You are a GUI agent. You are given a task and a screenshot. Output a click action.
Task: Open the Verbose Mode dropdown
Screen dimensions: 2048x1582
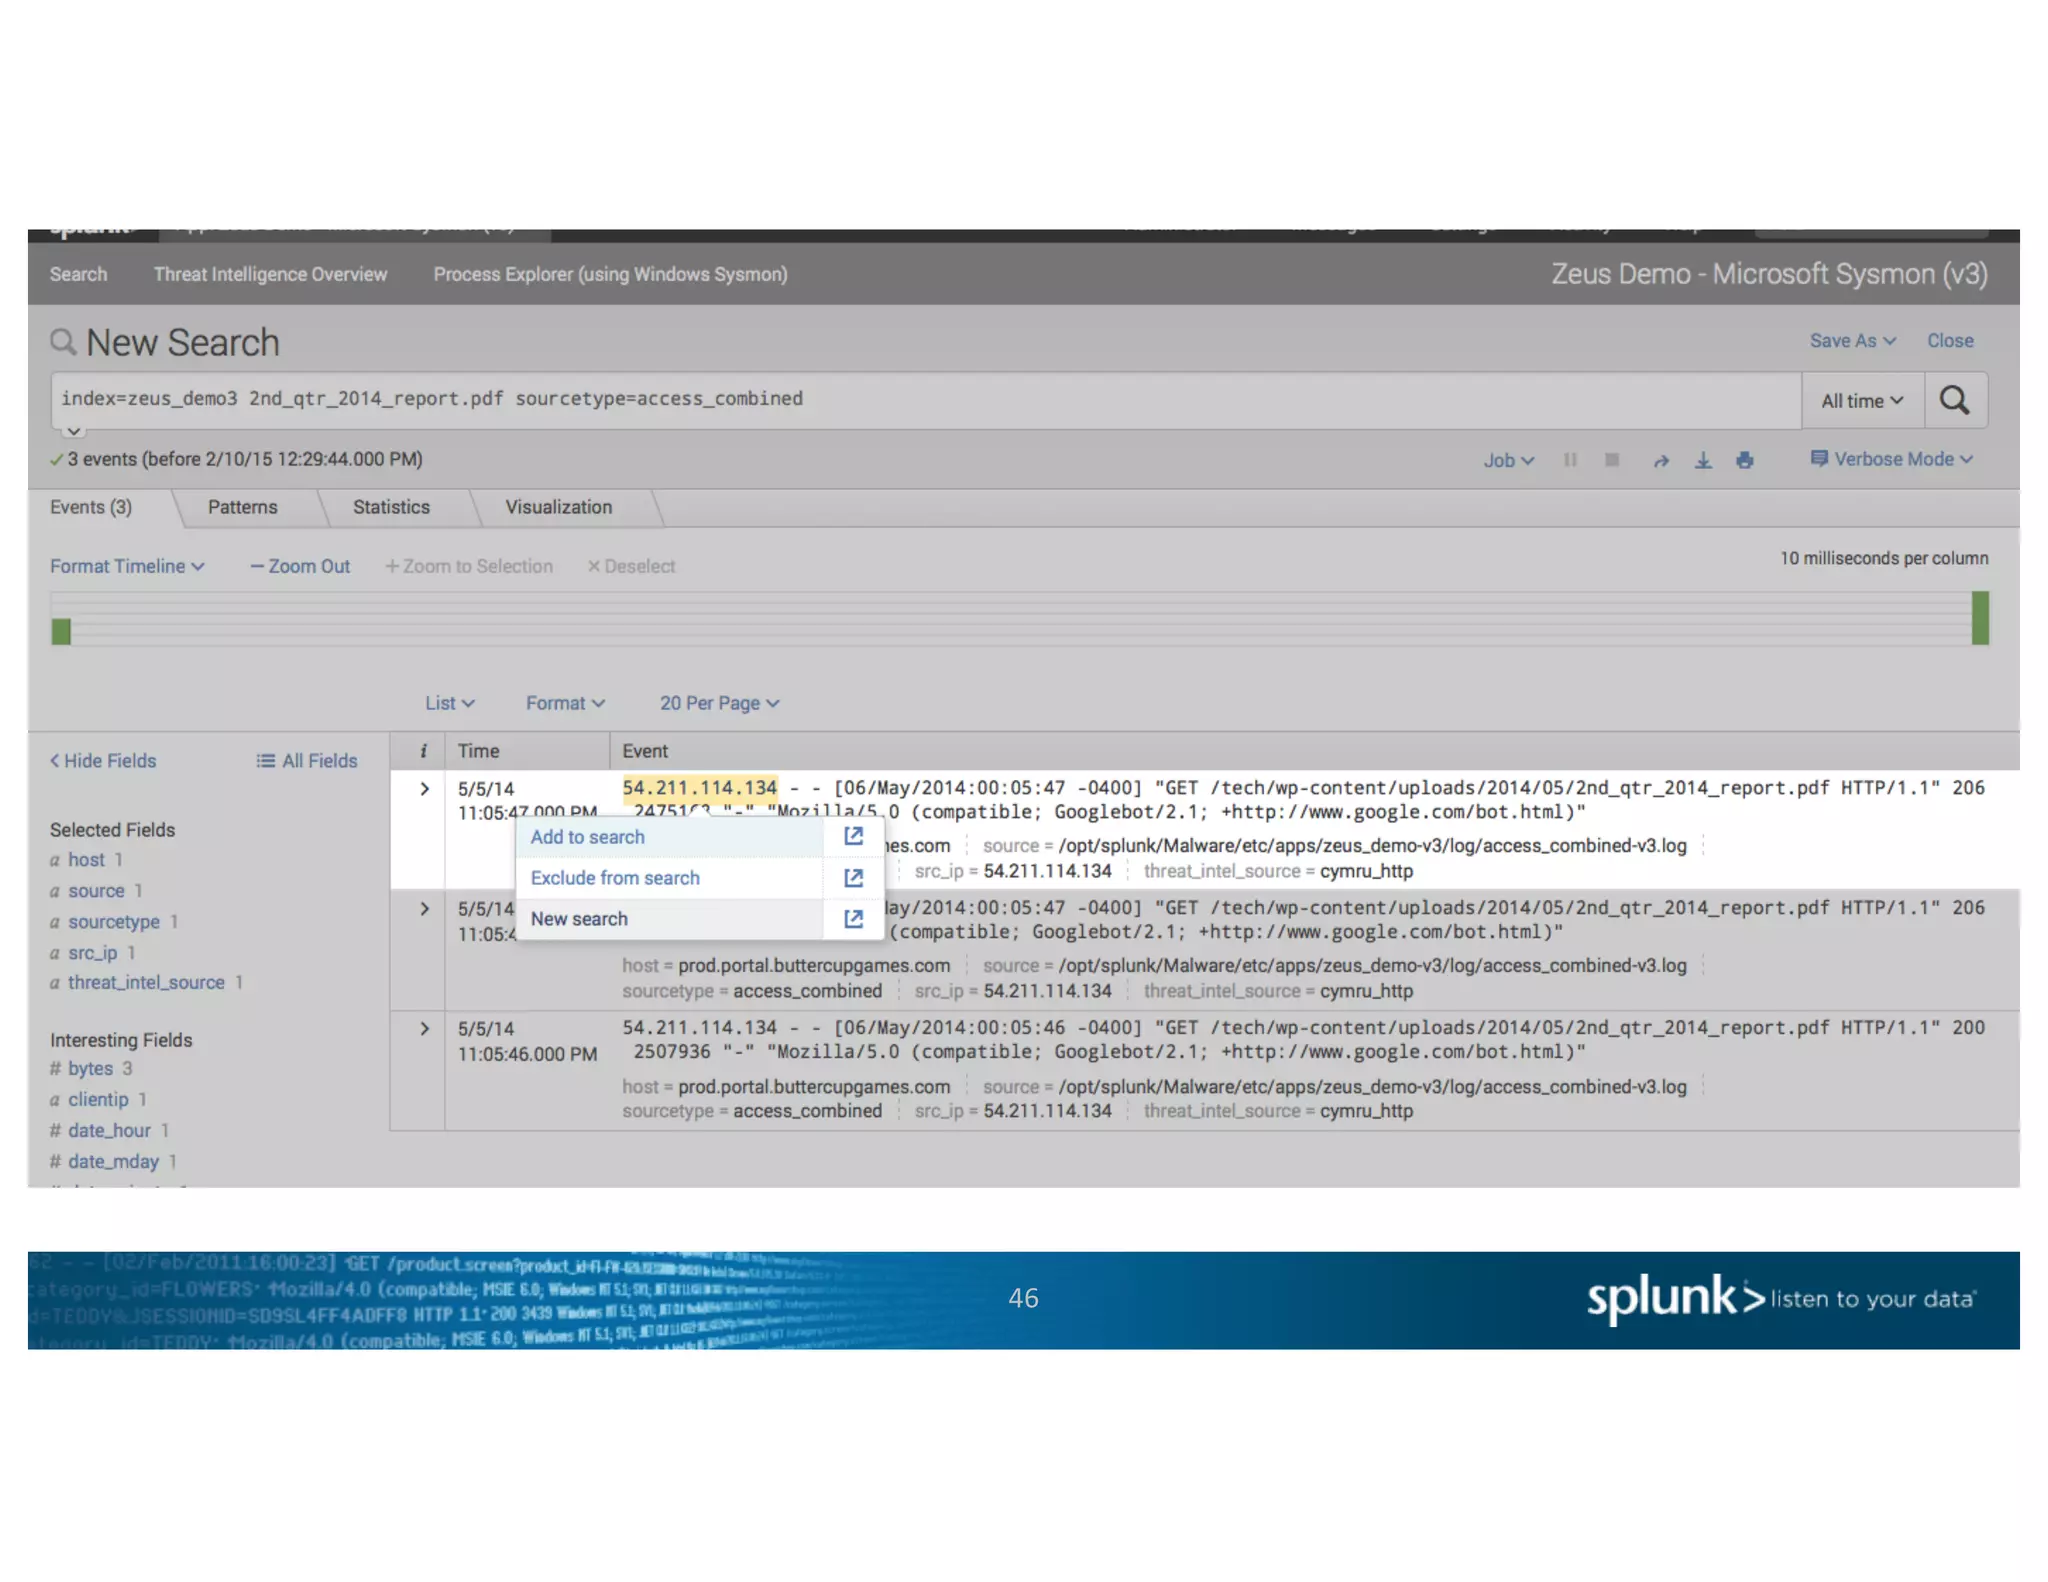[1891, 459]
